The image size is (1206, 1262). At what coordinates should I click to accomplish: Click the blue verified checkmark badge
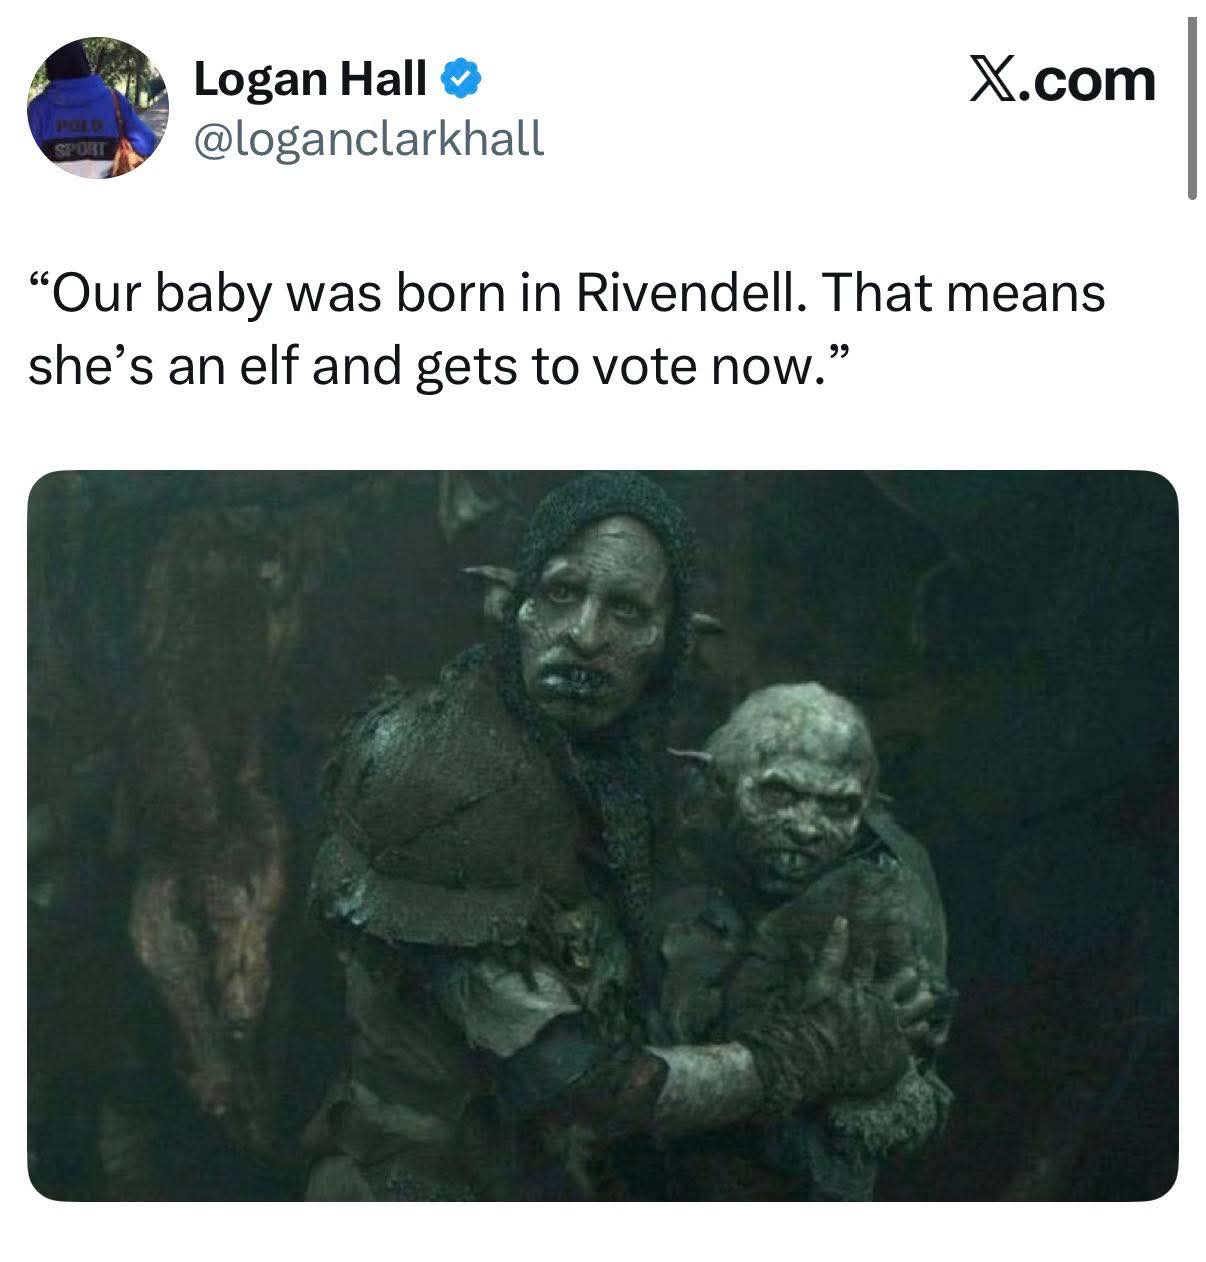pyautogui.click(x=460, y=78)
